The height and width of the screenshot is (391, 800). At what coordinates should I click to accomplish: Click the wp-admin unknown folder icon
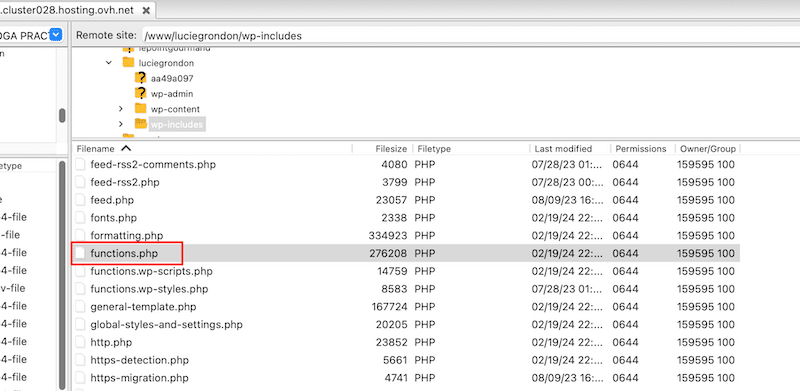[141, 93]
